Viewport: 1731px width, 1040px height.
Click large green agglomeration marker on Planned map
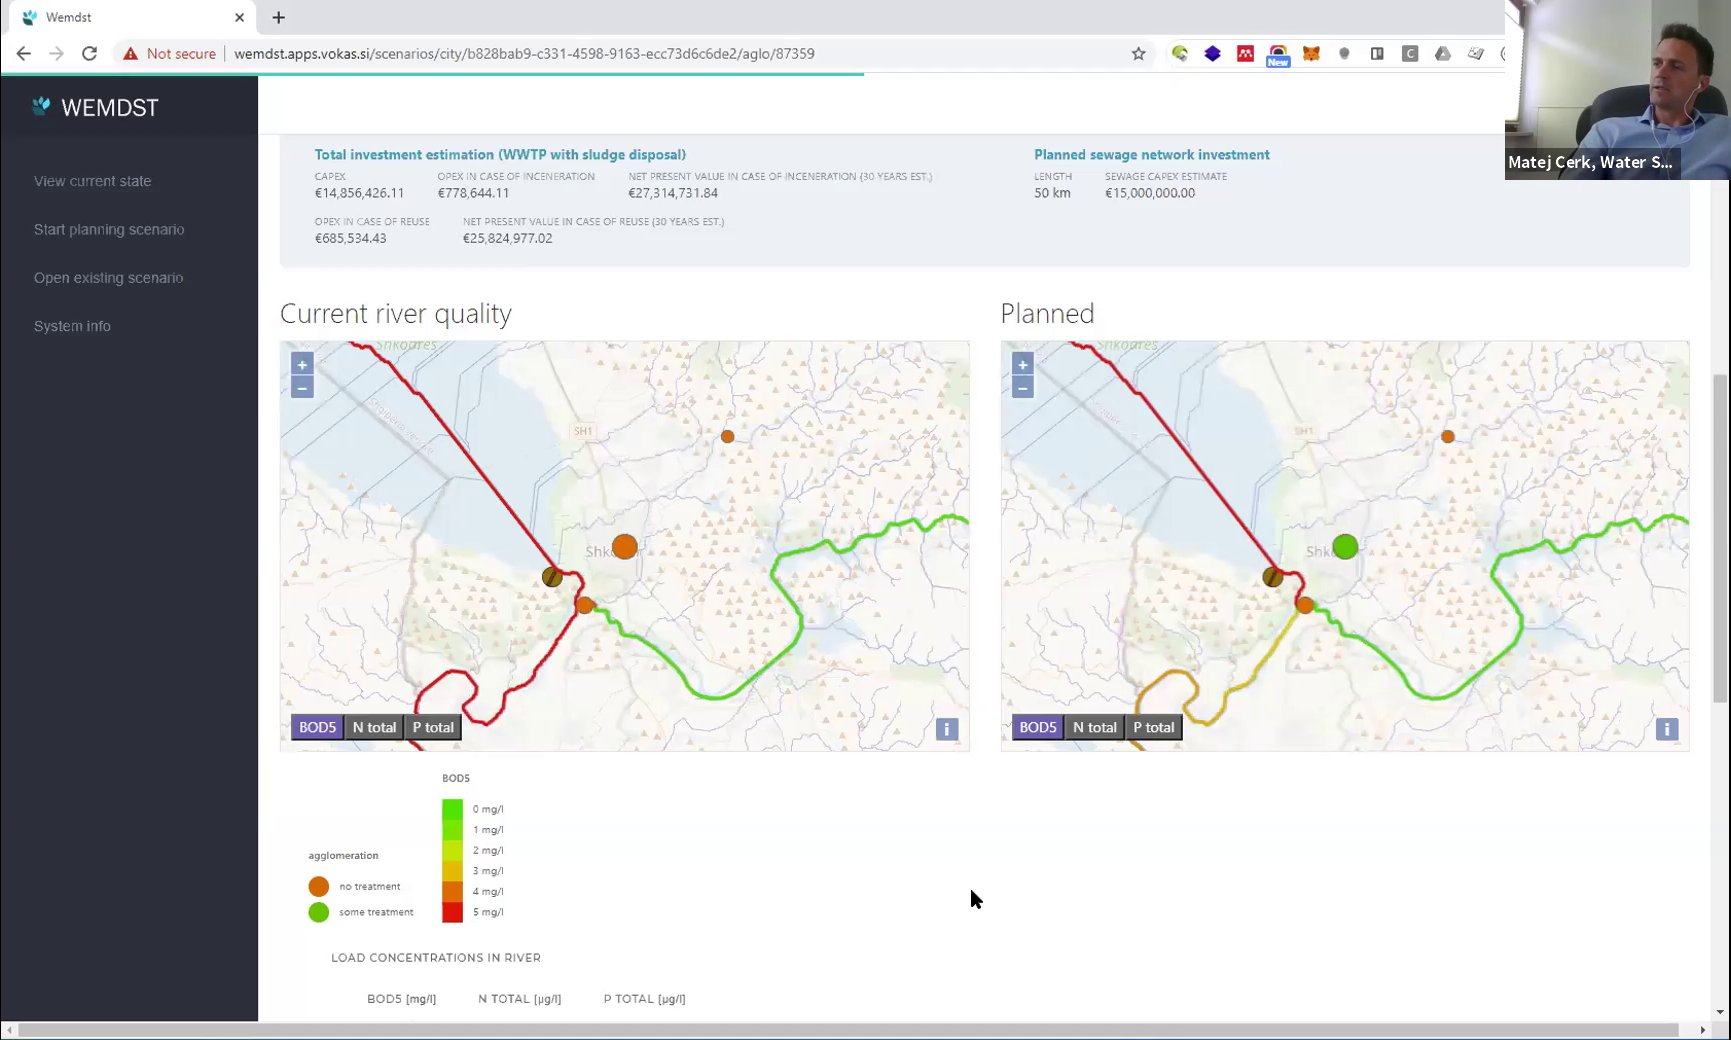point(1345,547)
